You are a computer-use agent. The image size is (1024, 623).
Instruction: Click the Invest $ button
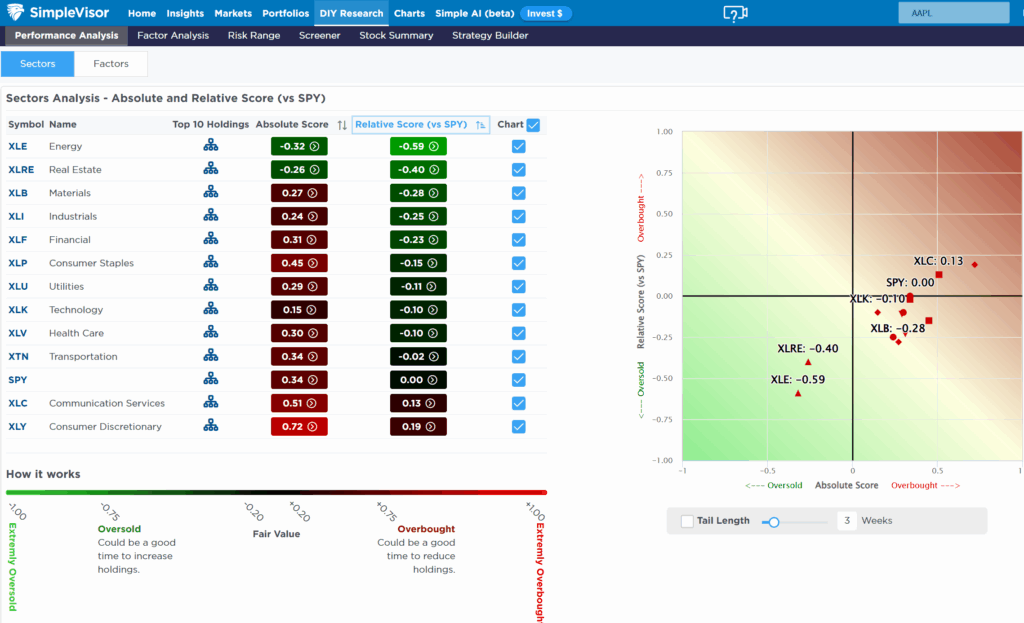pos(545,13)
